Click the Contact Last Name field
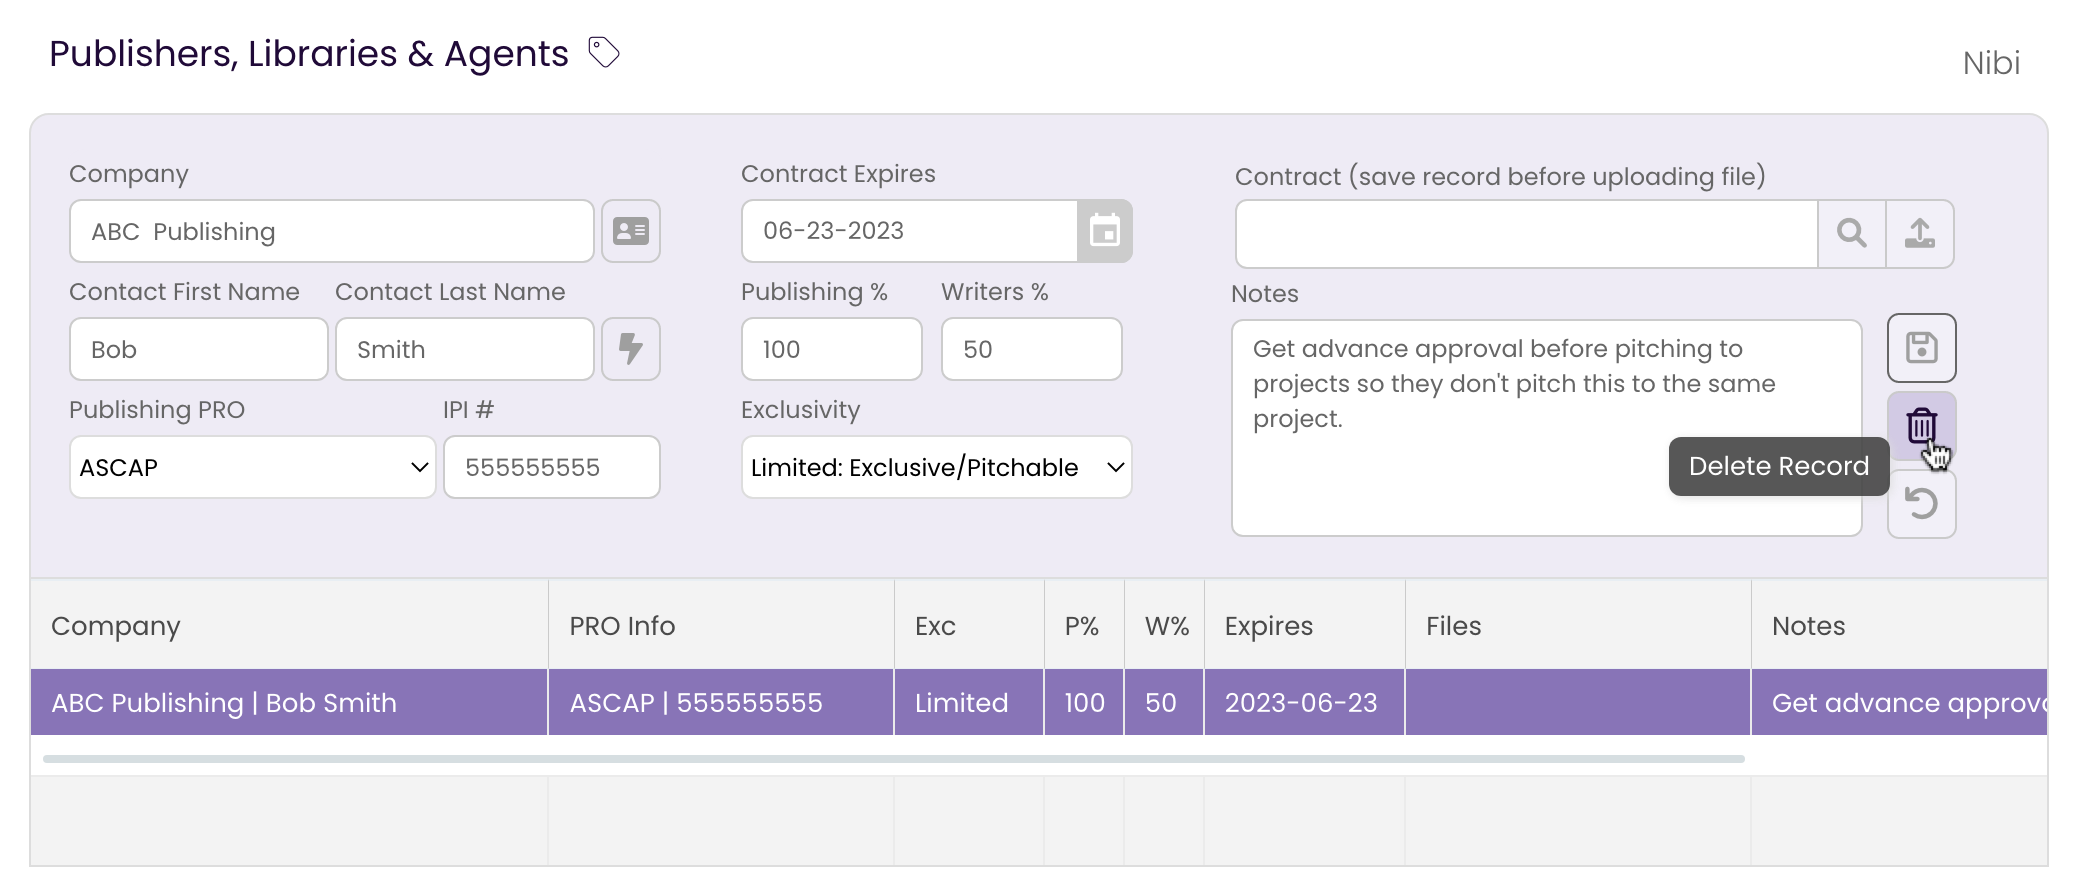This screenshot has height=893, width=2077. tap(465, 349)
